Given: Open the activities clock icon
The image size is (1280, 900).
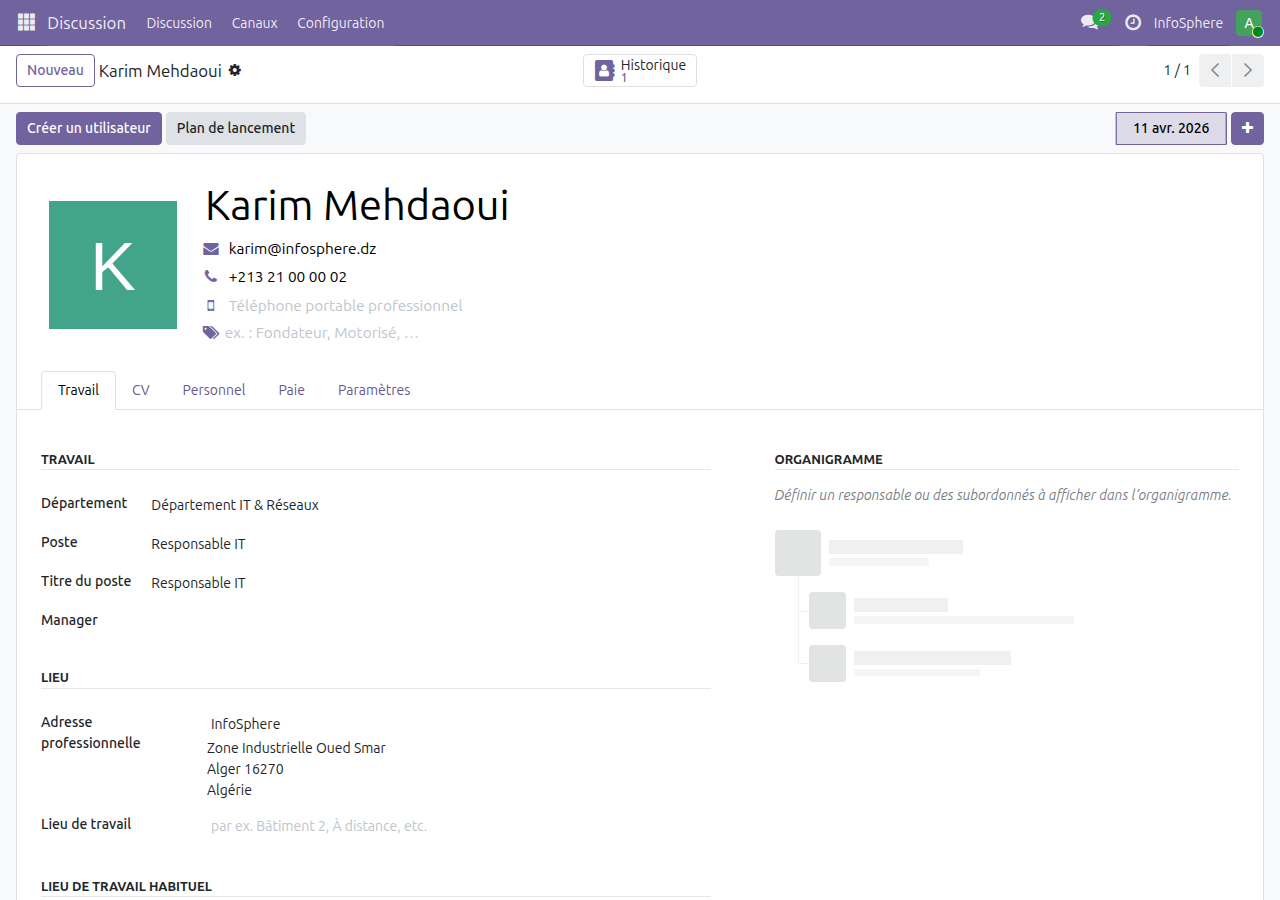Looking at the screenshot, I should [1132, 22].
